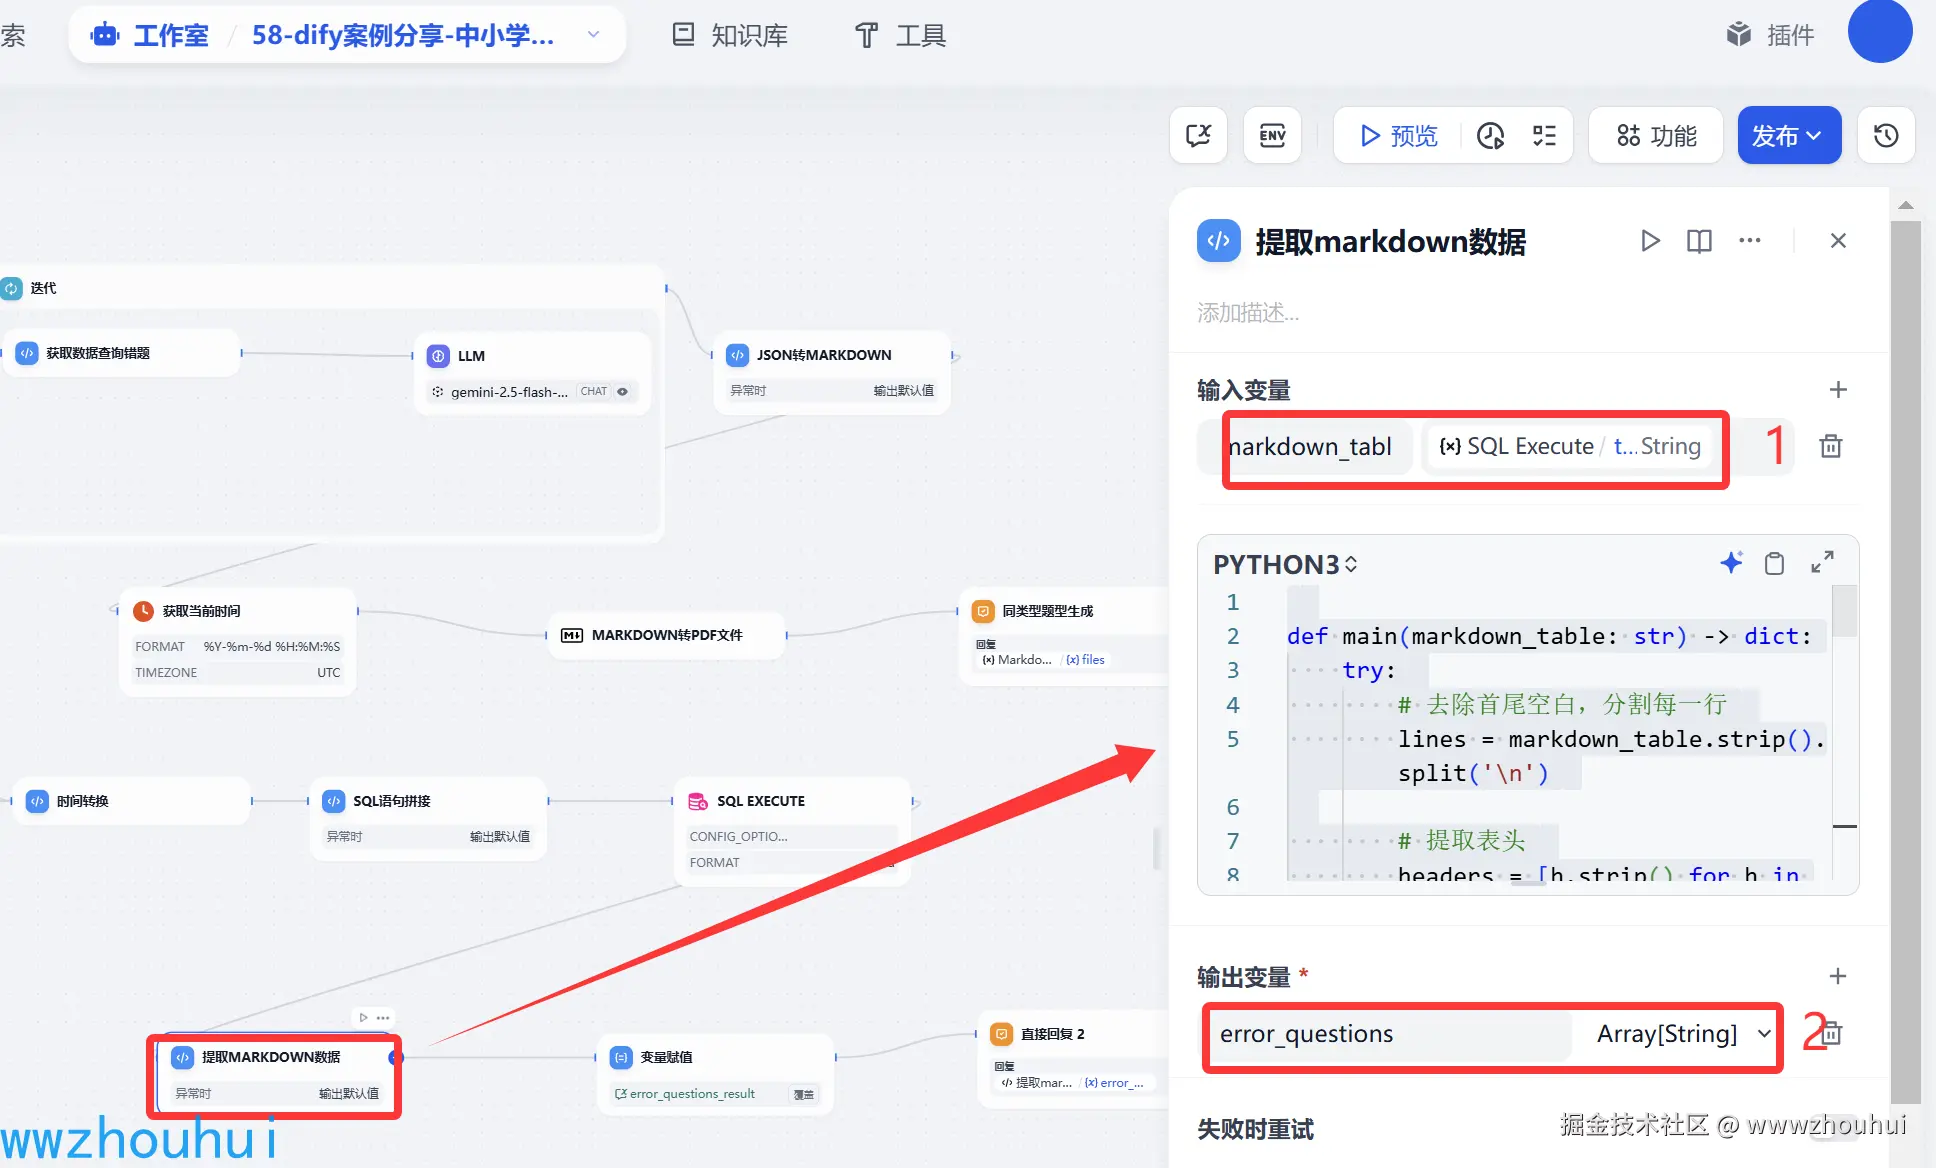Switch language via PYTHON3 selector
1936x1168 pixels.
click(x=1285, y=565)
